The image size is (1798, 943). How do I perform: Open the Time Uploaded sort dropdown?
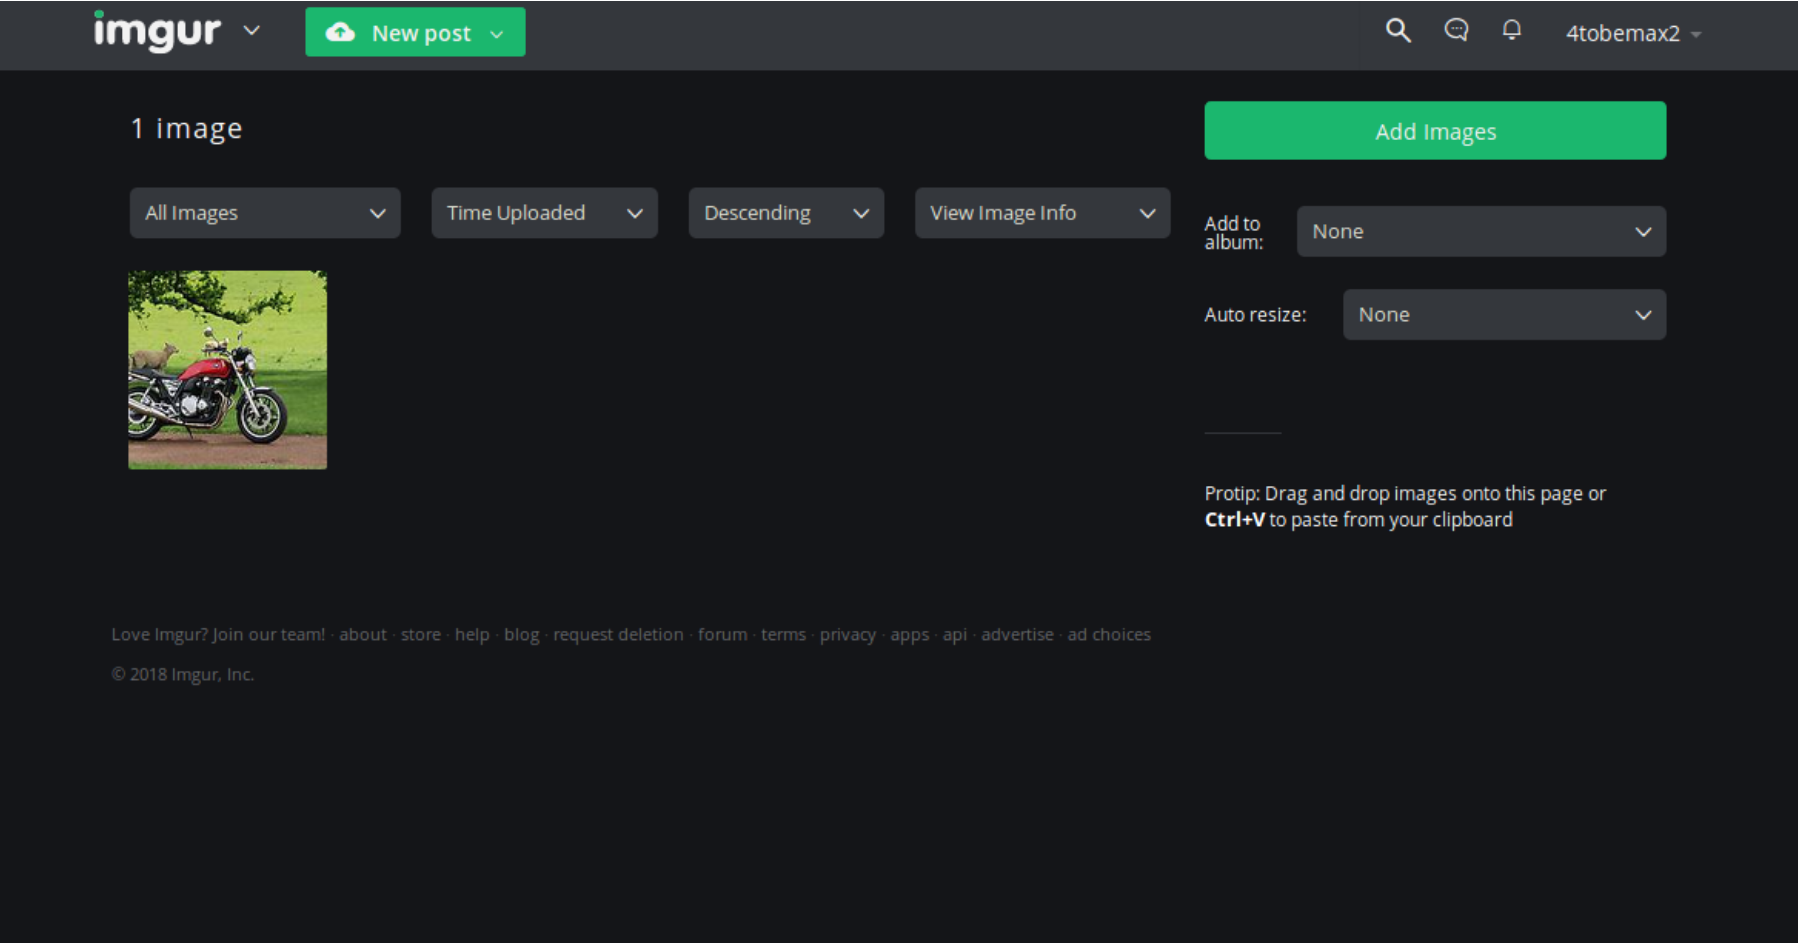544,213
